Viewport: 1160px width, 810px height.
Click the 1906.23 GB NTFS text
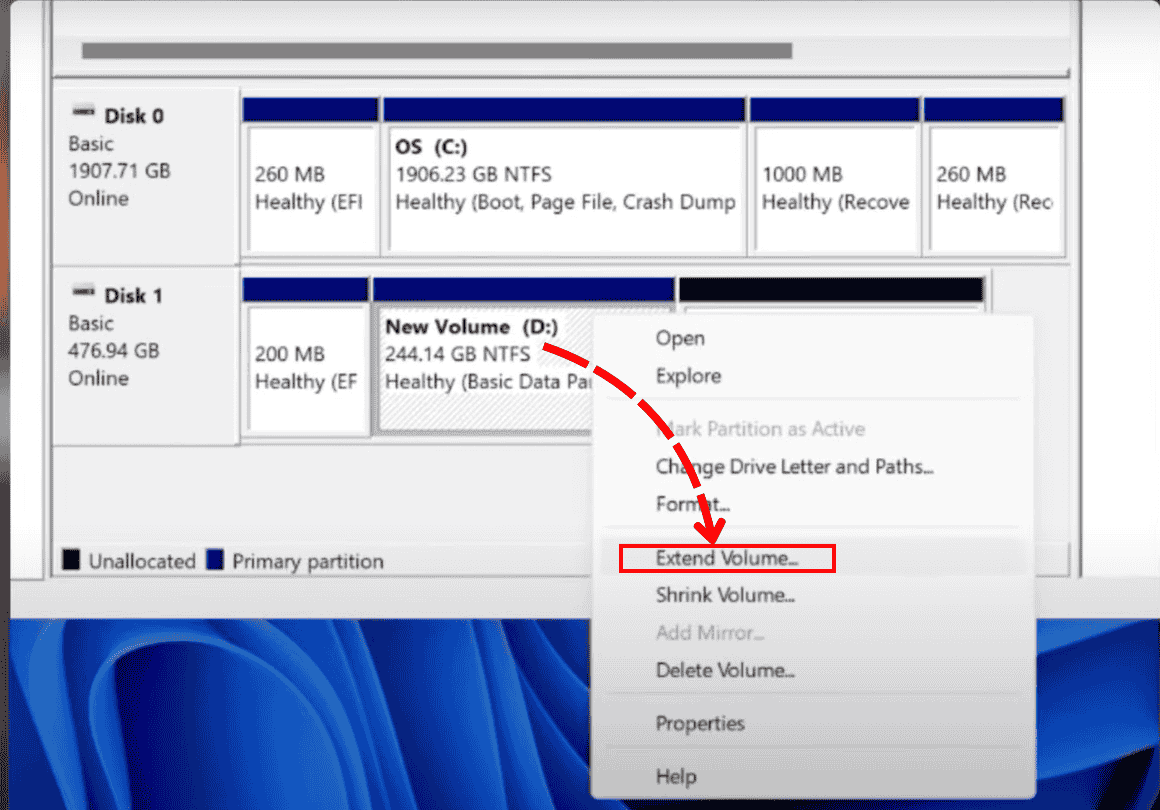[x=473, y=175]
